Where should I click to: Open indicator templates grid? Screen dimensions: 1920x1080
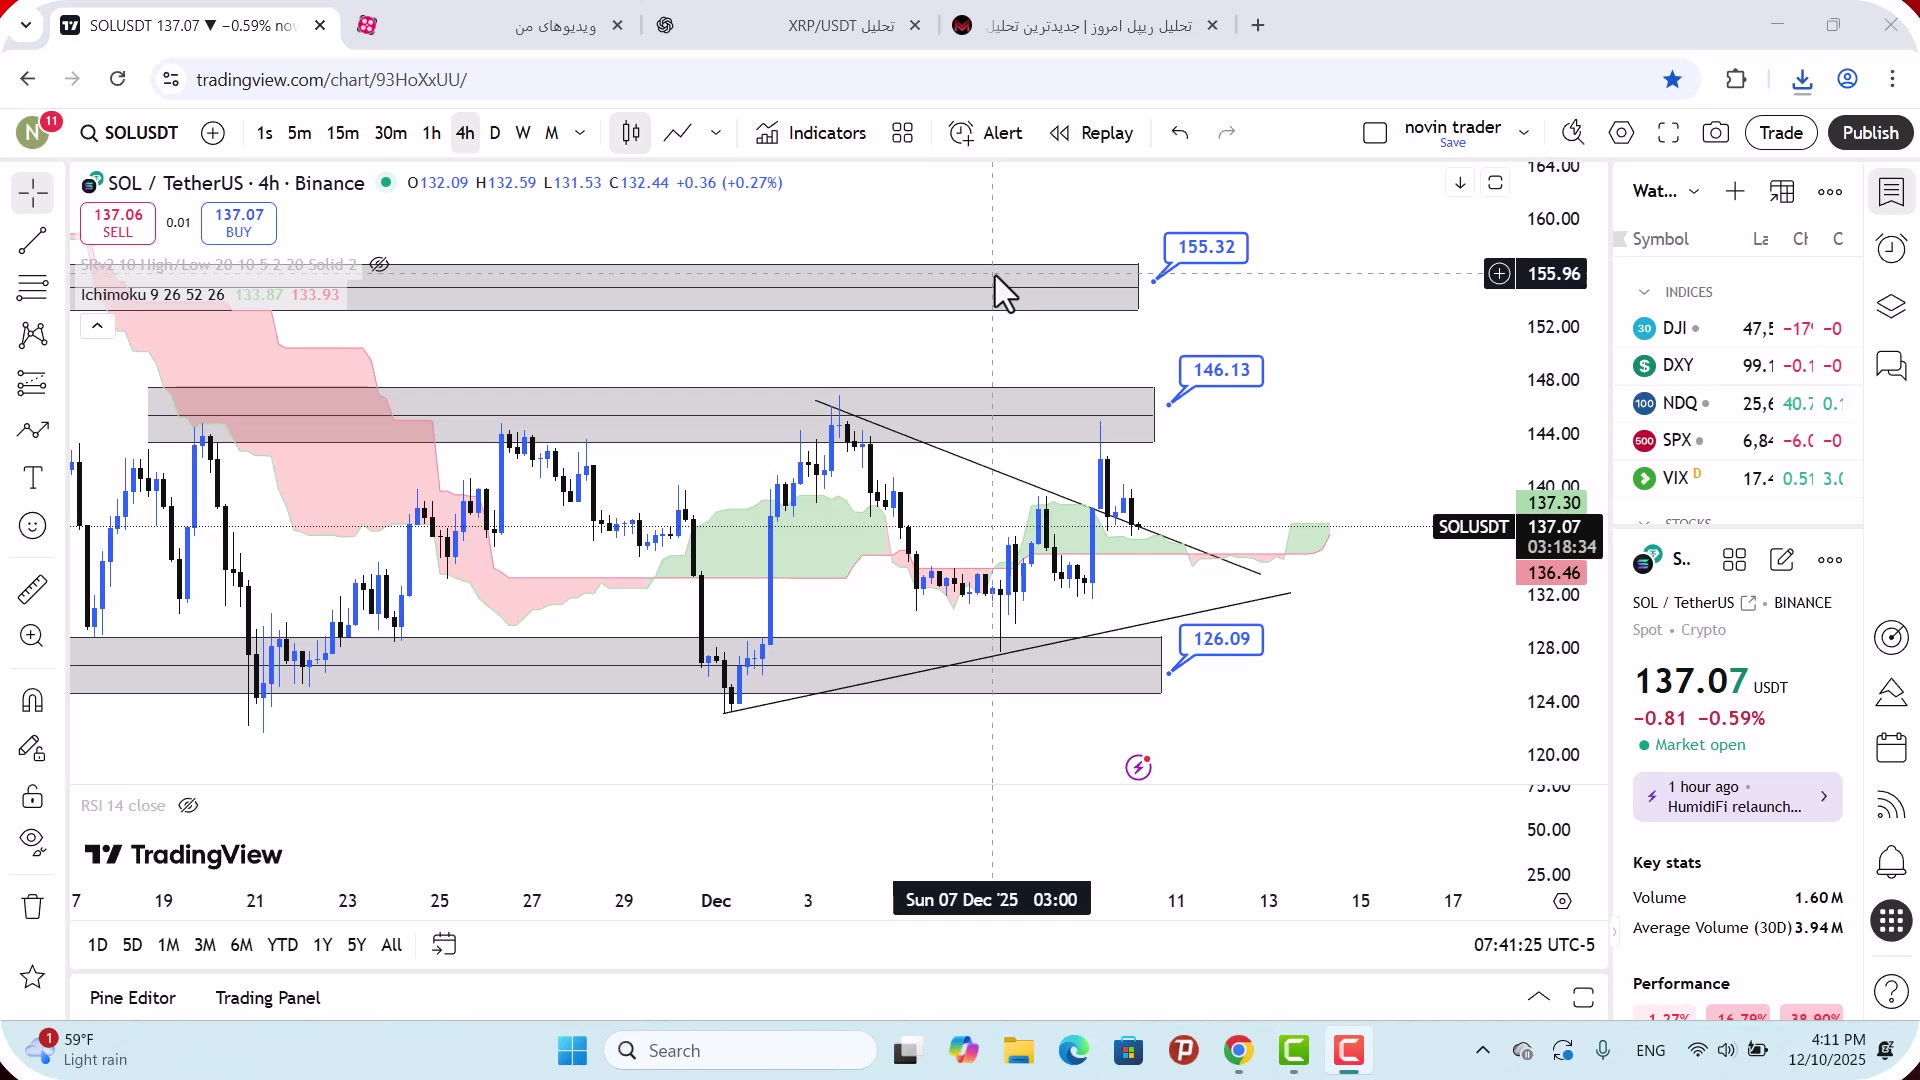coord(903,133)
